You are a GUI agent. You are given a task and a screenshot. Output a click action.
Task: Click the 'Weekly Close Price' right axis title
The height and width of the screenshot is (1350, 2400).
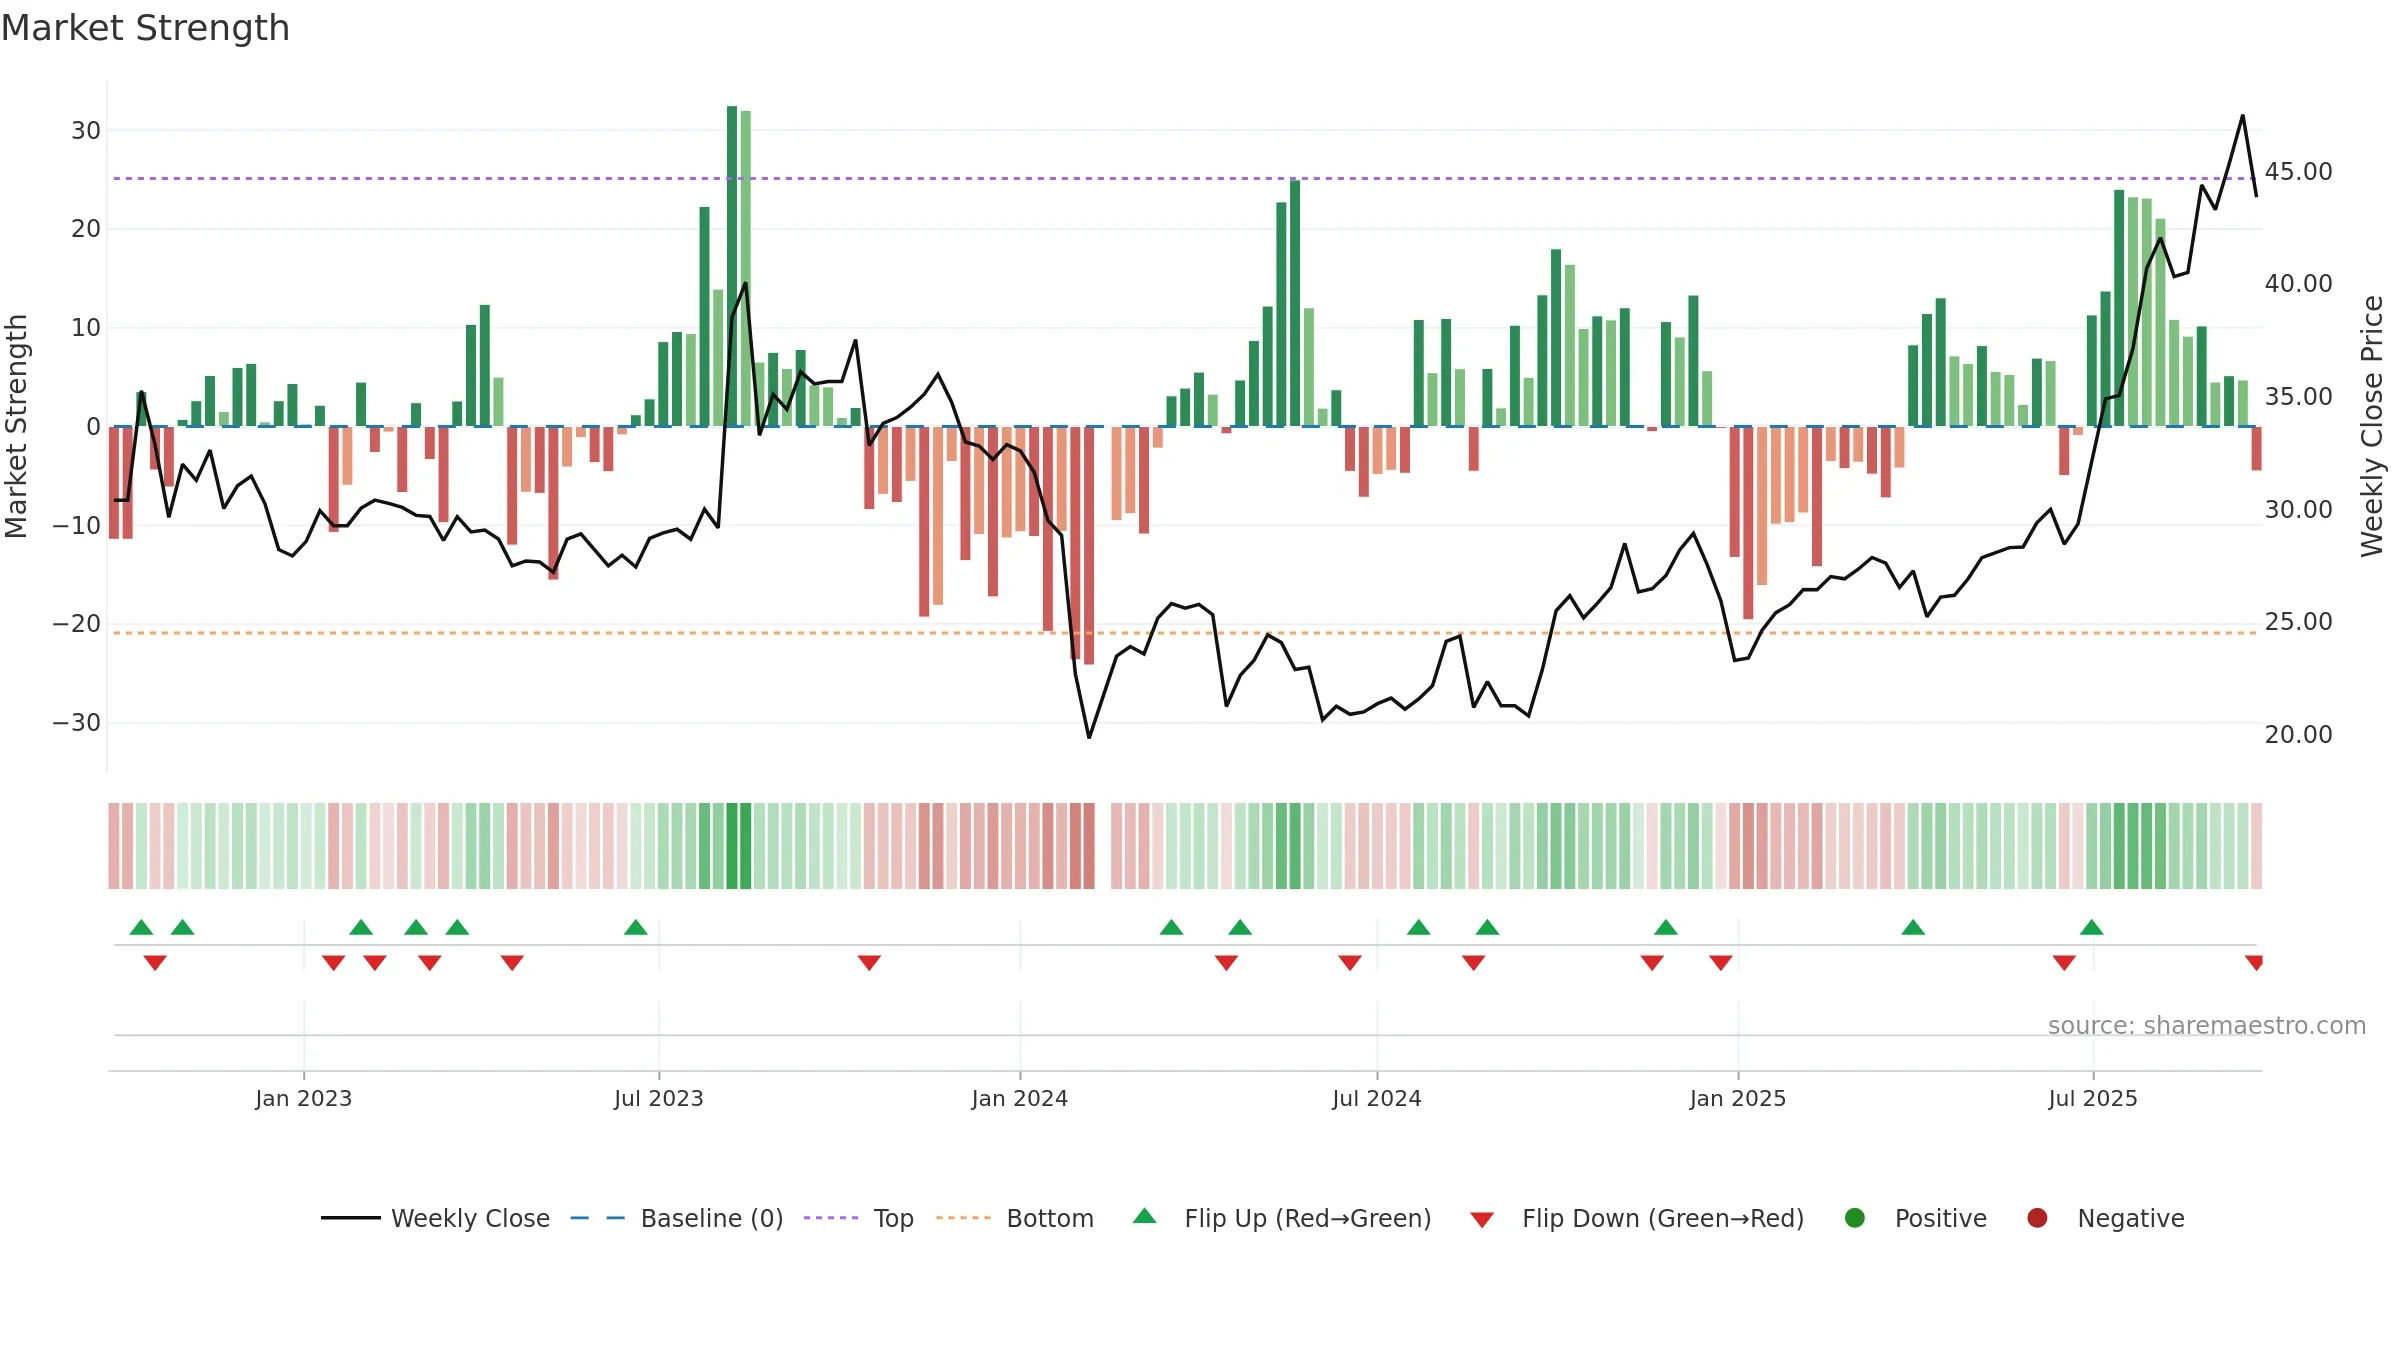click(2372, 426)
